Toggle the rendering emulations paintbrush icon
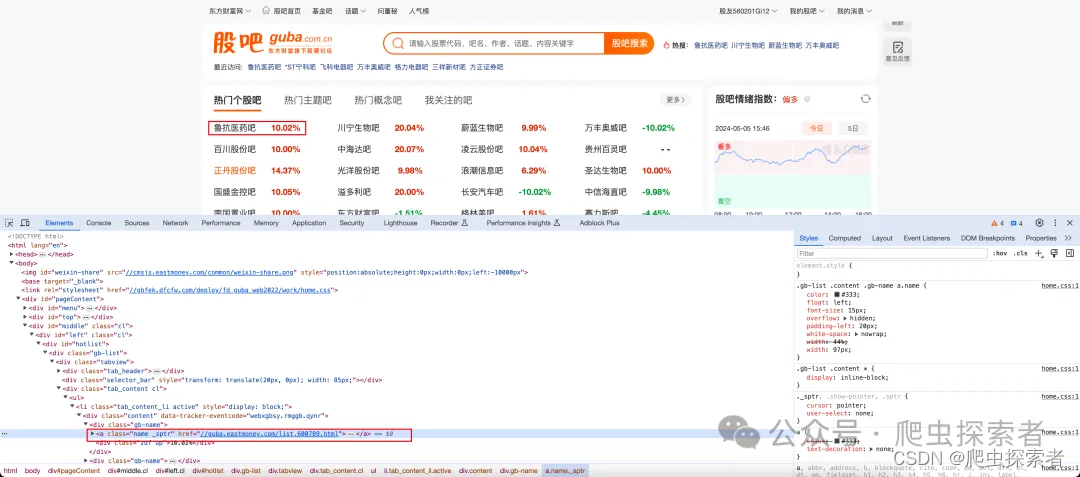 click(1054, 253)
